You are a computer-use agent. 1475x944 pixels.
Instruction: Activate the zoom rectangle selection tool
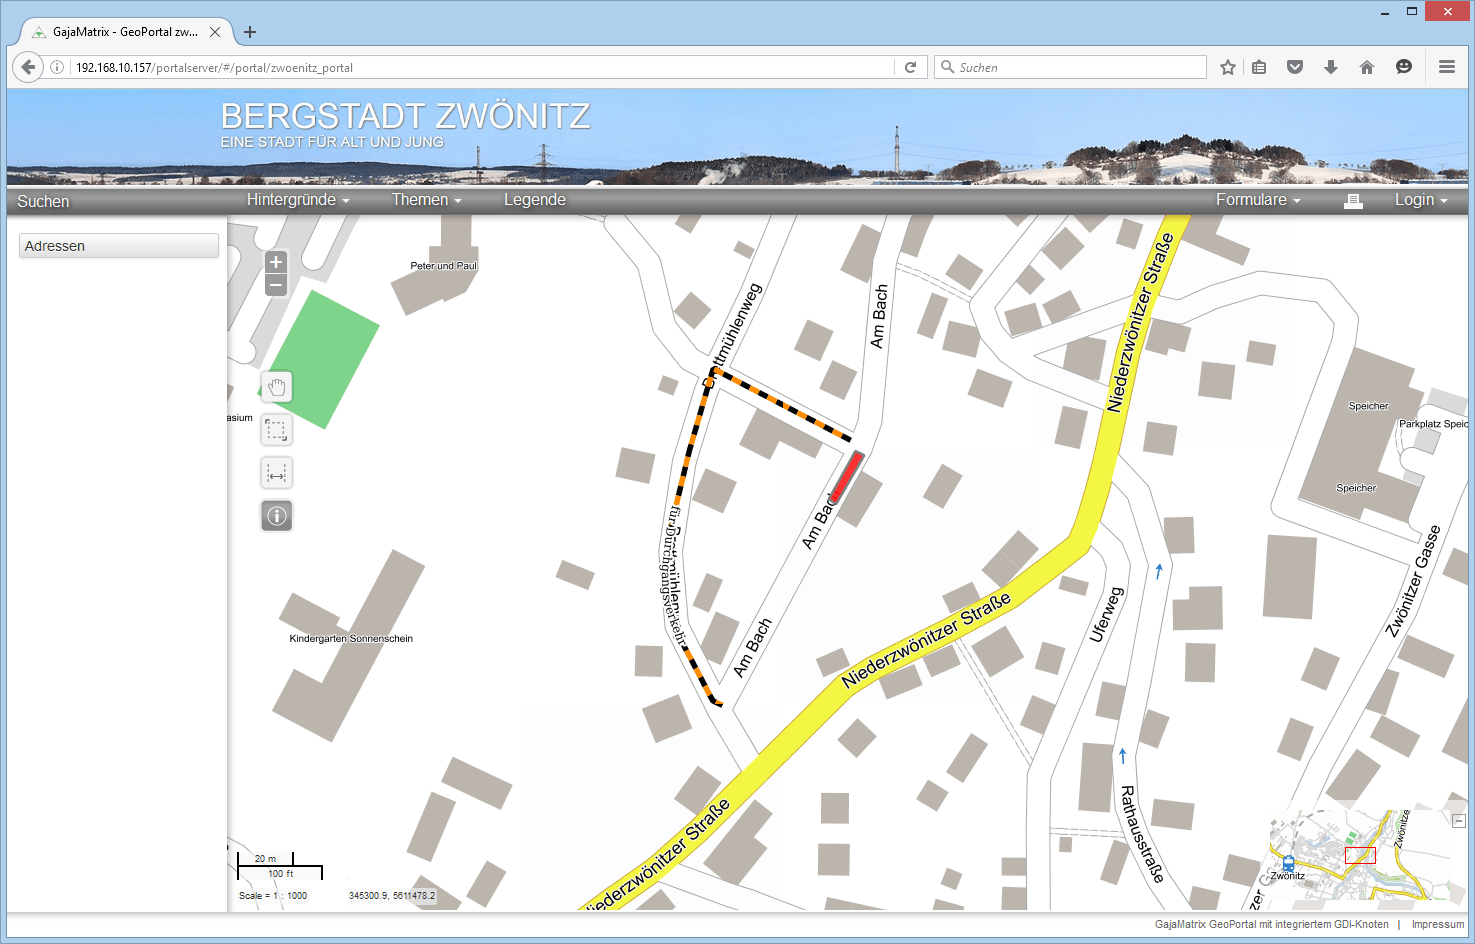(277, 430)
